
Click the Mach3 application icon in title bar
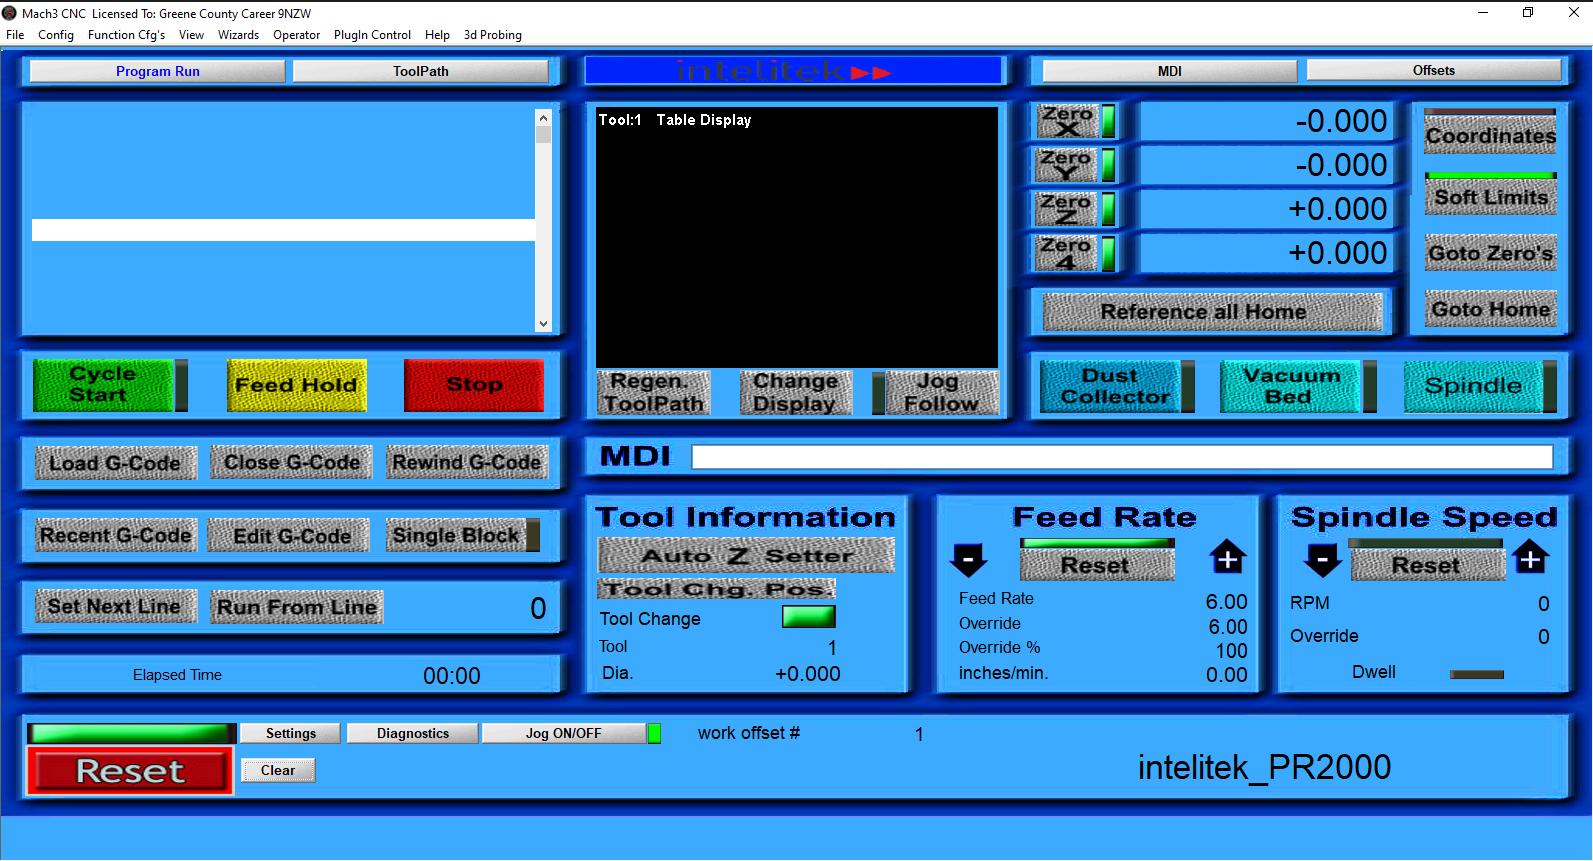click(x=10, y=13)
